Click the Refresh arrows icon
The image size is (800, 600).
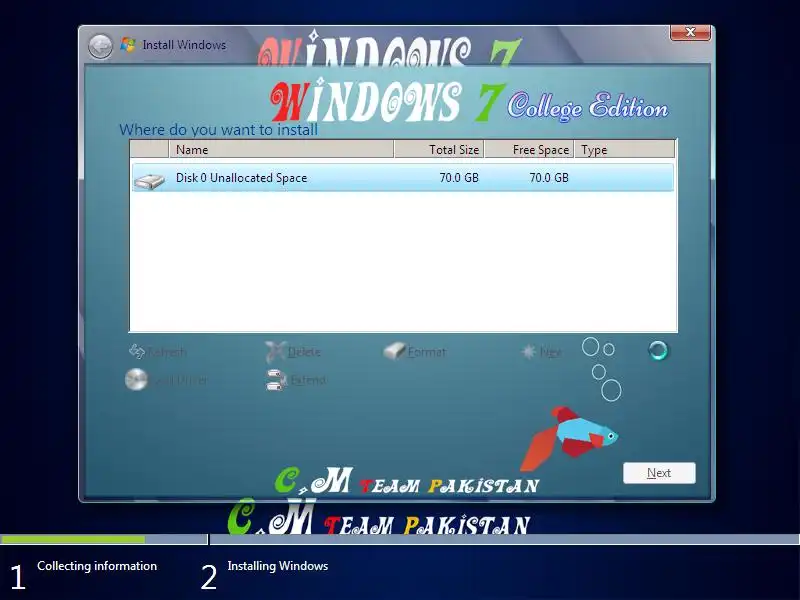coord(136,351)
